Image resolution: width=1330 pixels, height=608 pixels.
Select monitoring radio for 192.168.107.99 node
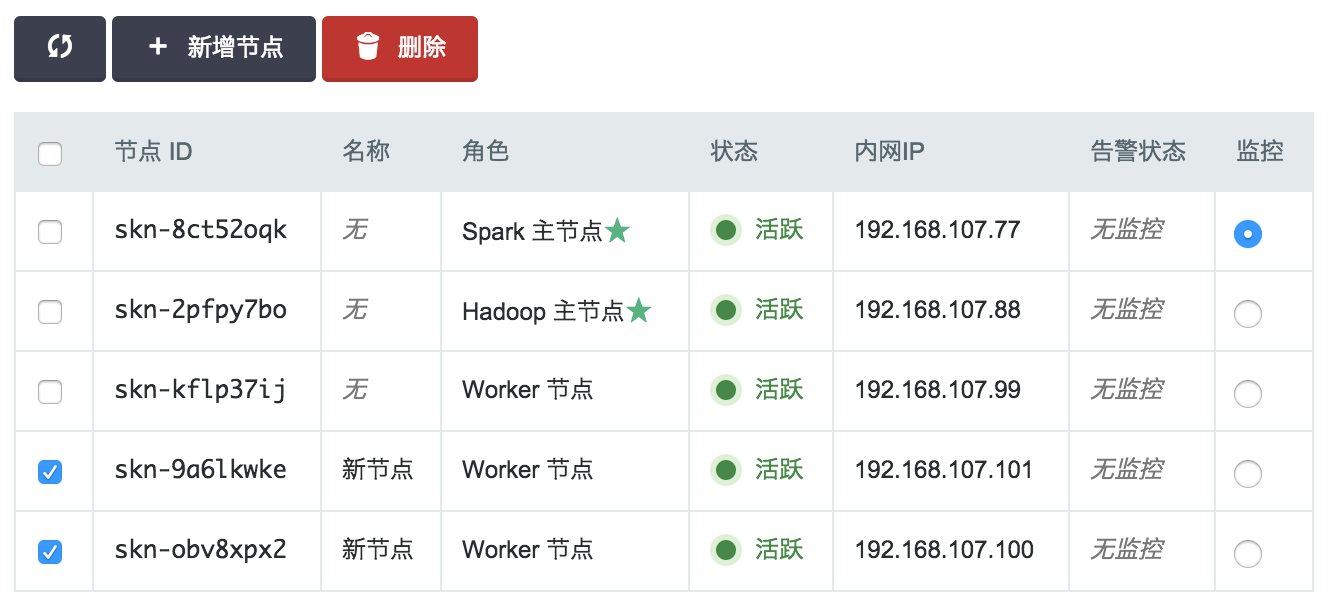pos(1248,394)
